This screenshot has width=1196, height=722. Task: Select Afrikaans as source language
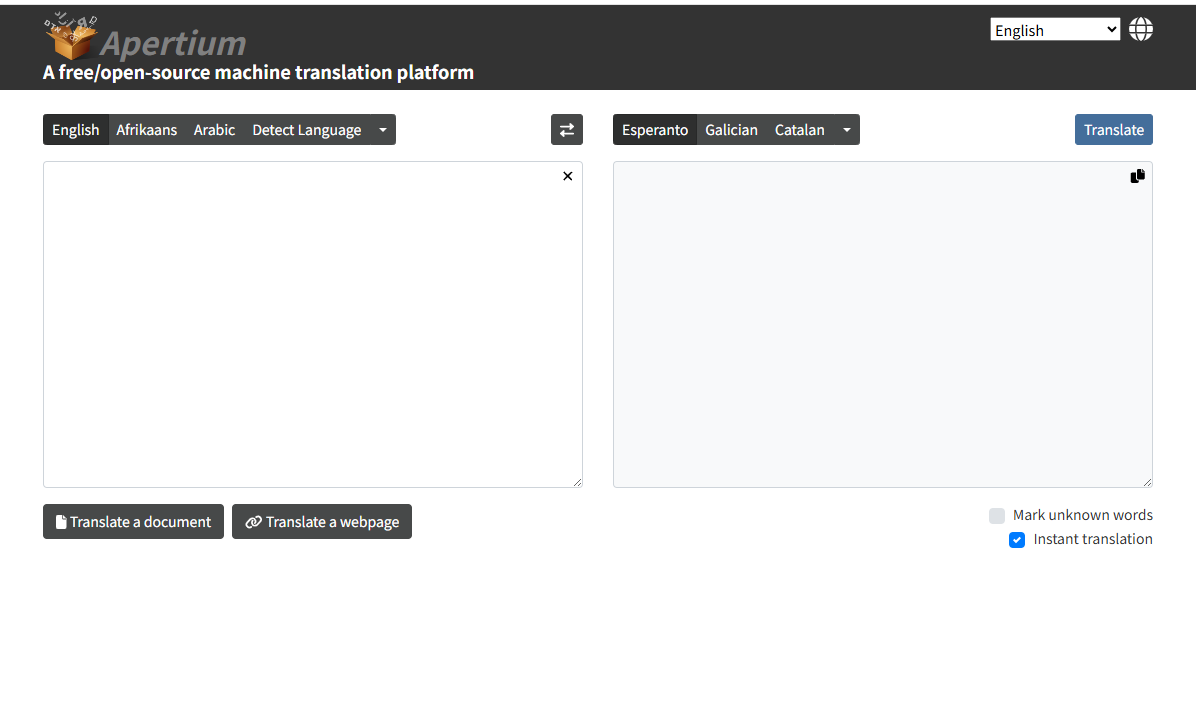point(146,130)
